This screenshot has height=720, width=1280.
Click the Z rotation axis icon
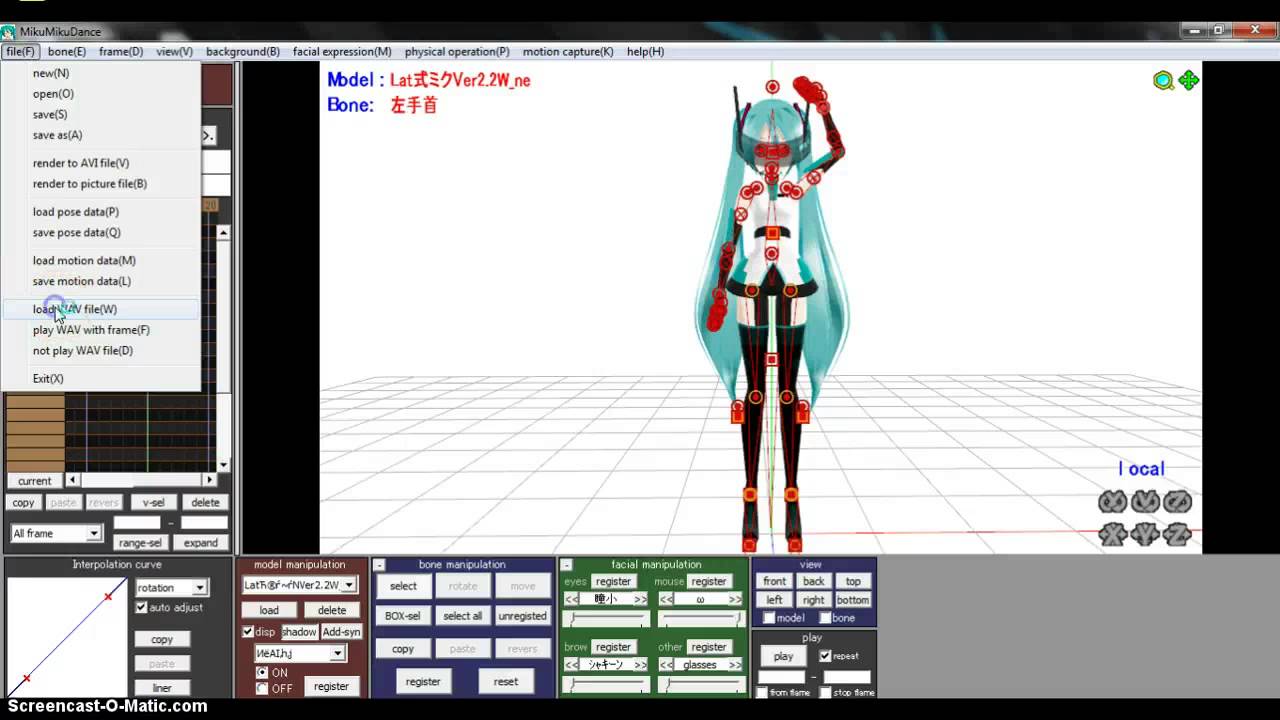click(1177, 502)
